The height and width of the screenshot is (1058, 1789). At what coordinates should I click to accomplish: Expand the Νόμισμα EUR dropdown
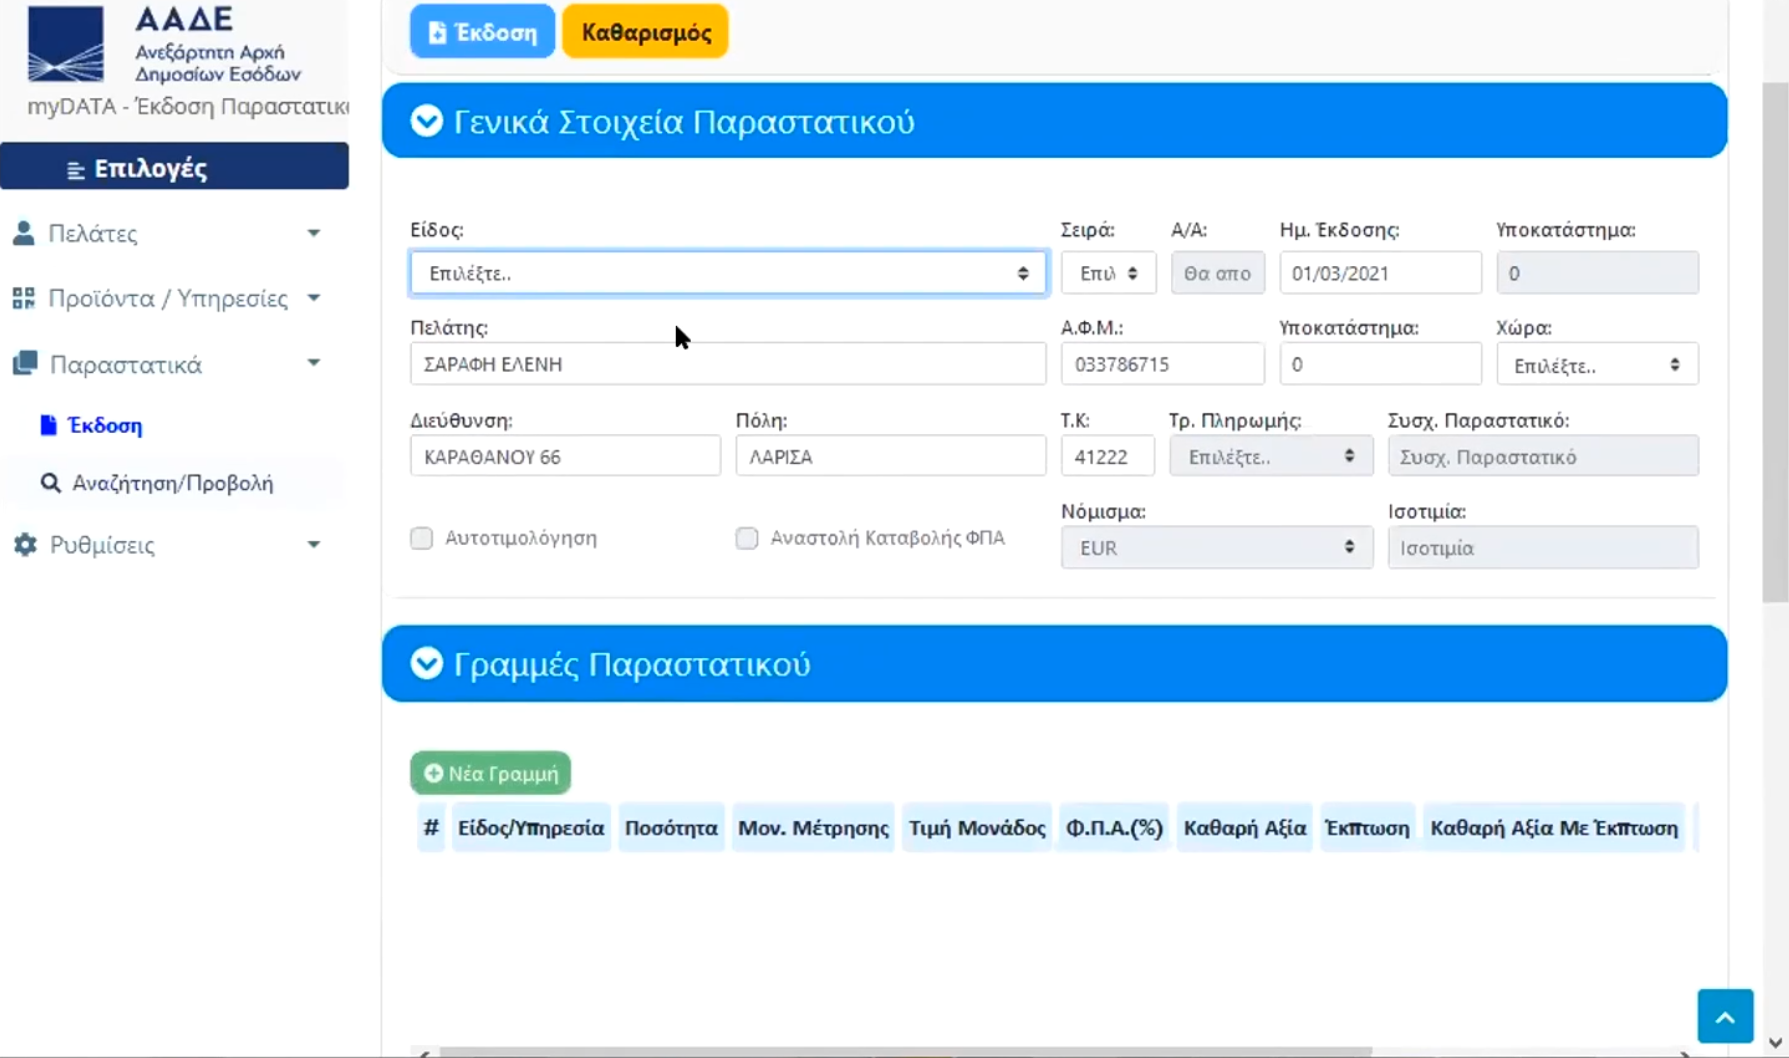pos(1216,548)
